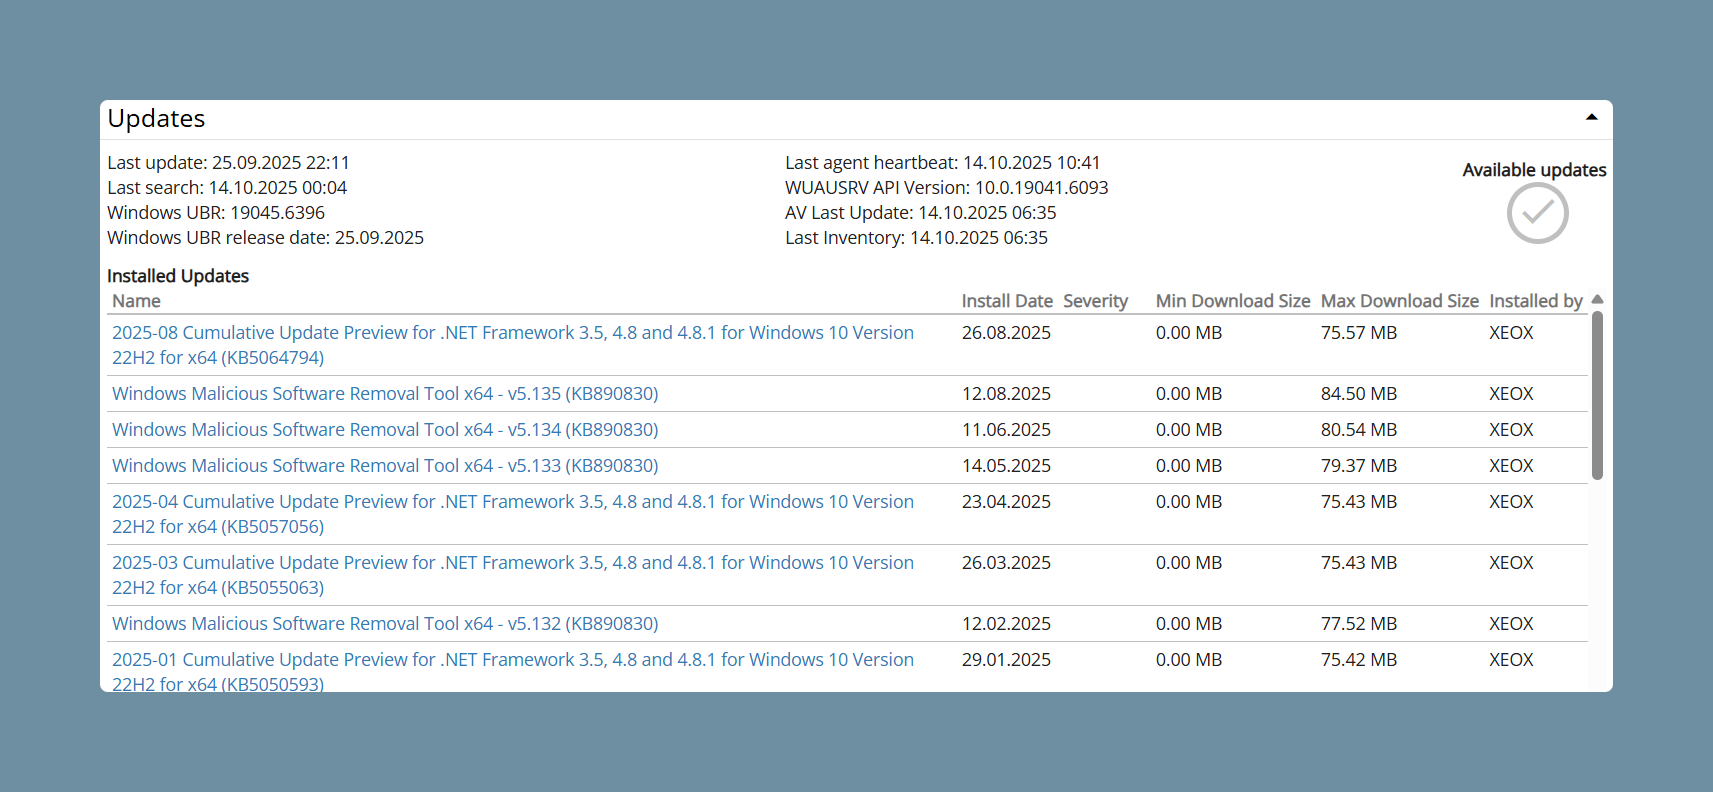
Task: Open the KB5050593 2025-01 Cumulative Update link
Action: (x=513, y=672)
